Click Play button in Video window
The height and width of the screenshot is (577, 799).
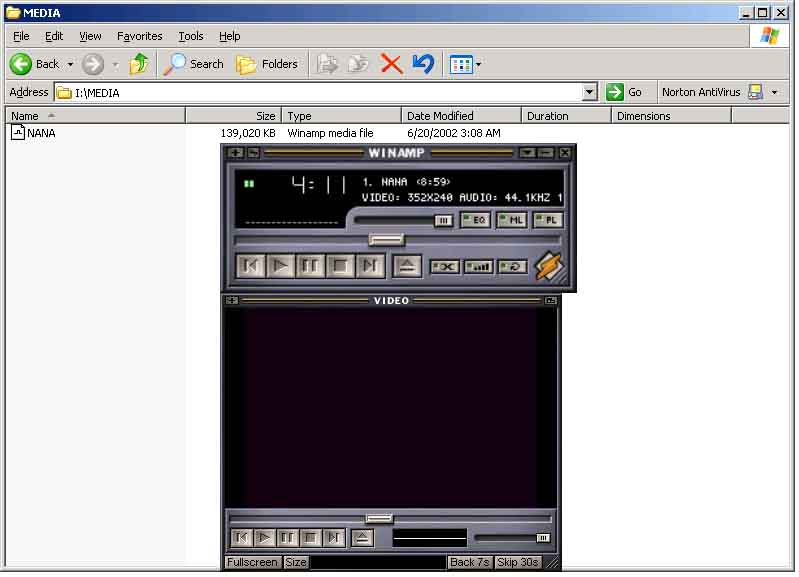point(264,538)
